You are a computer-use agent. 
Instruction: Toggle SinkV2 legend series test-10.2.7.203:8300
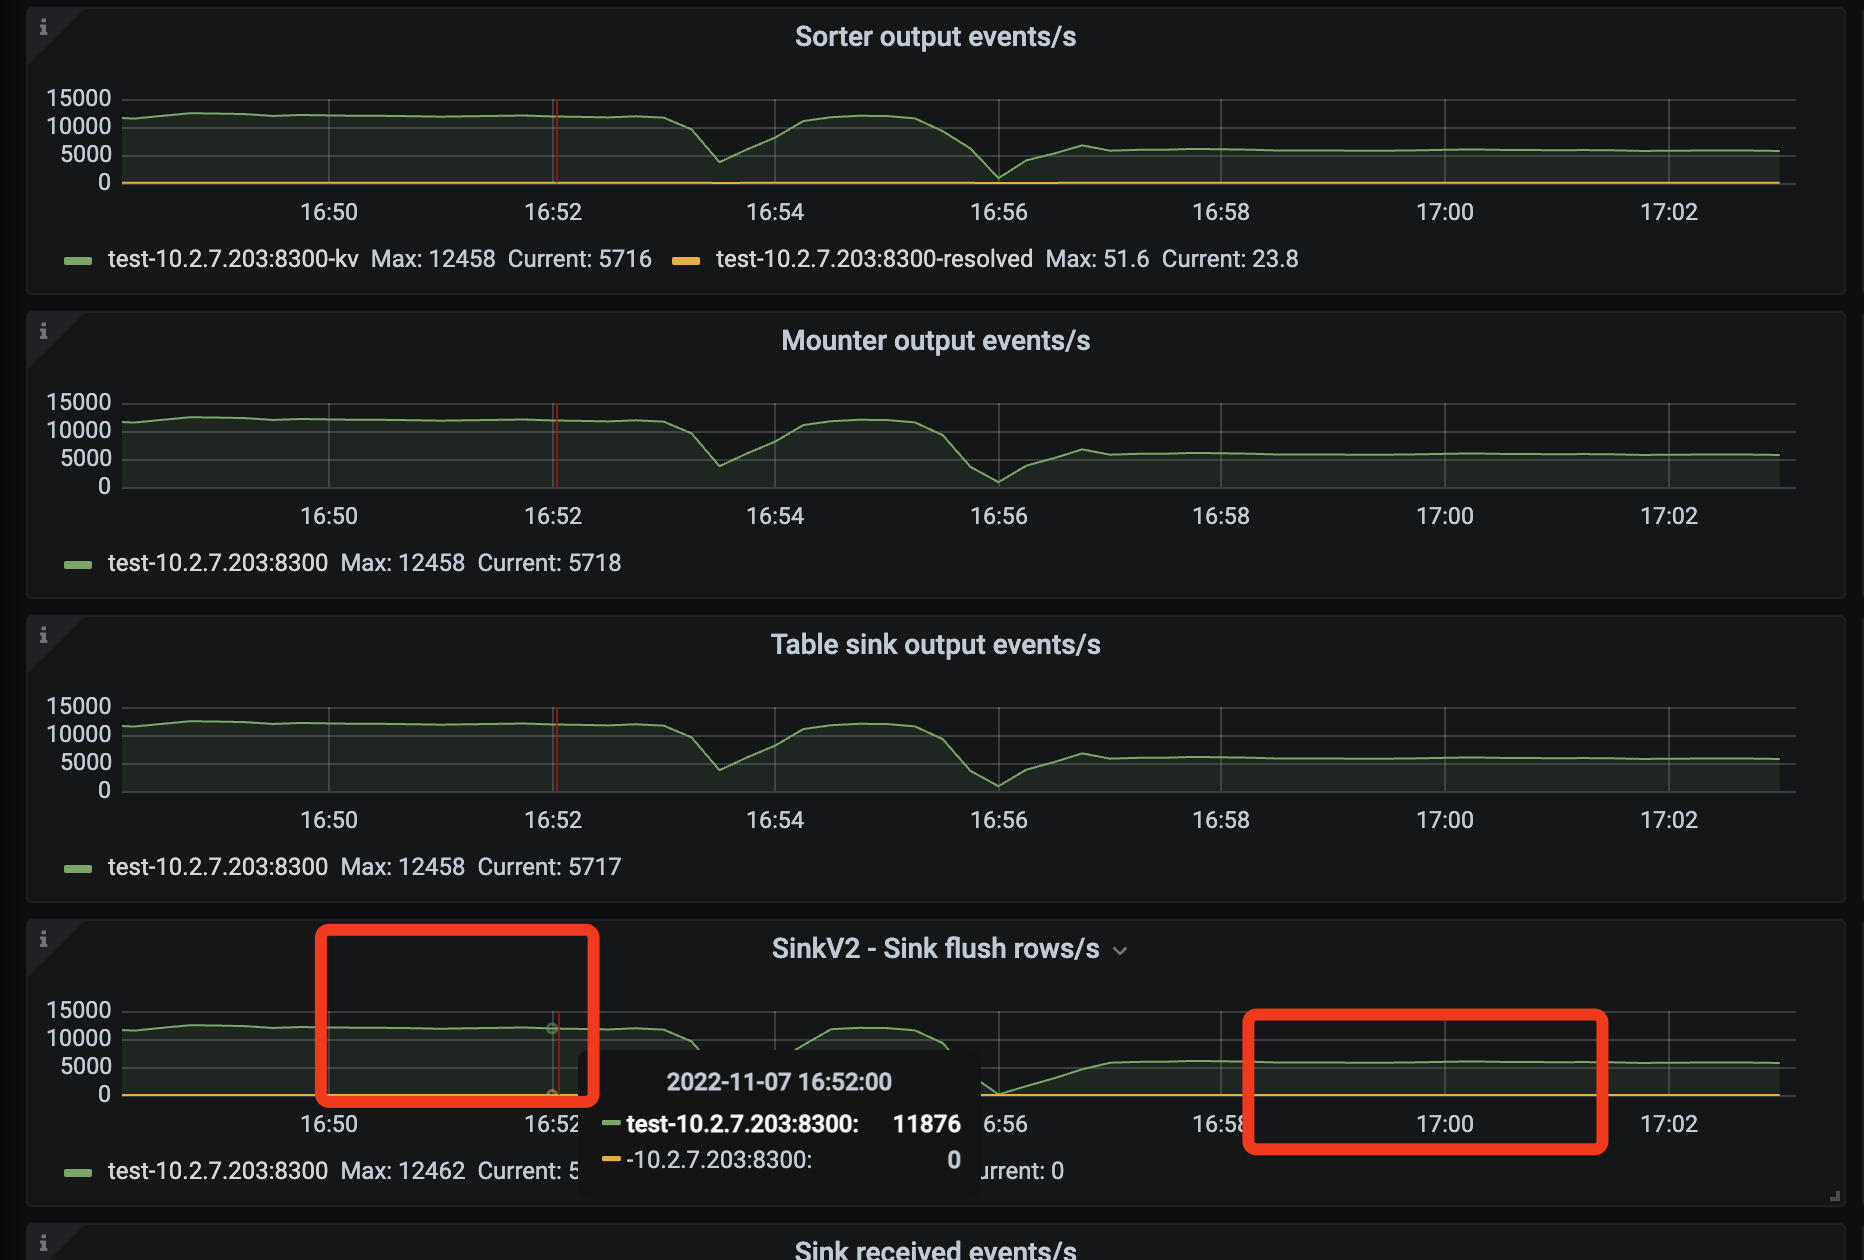218,1171
